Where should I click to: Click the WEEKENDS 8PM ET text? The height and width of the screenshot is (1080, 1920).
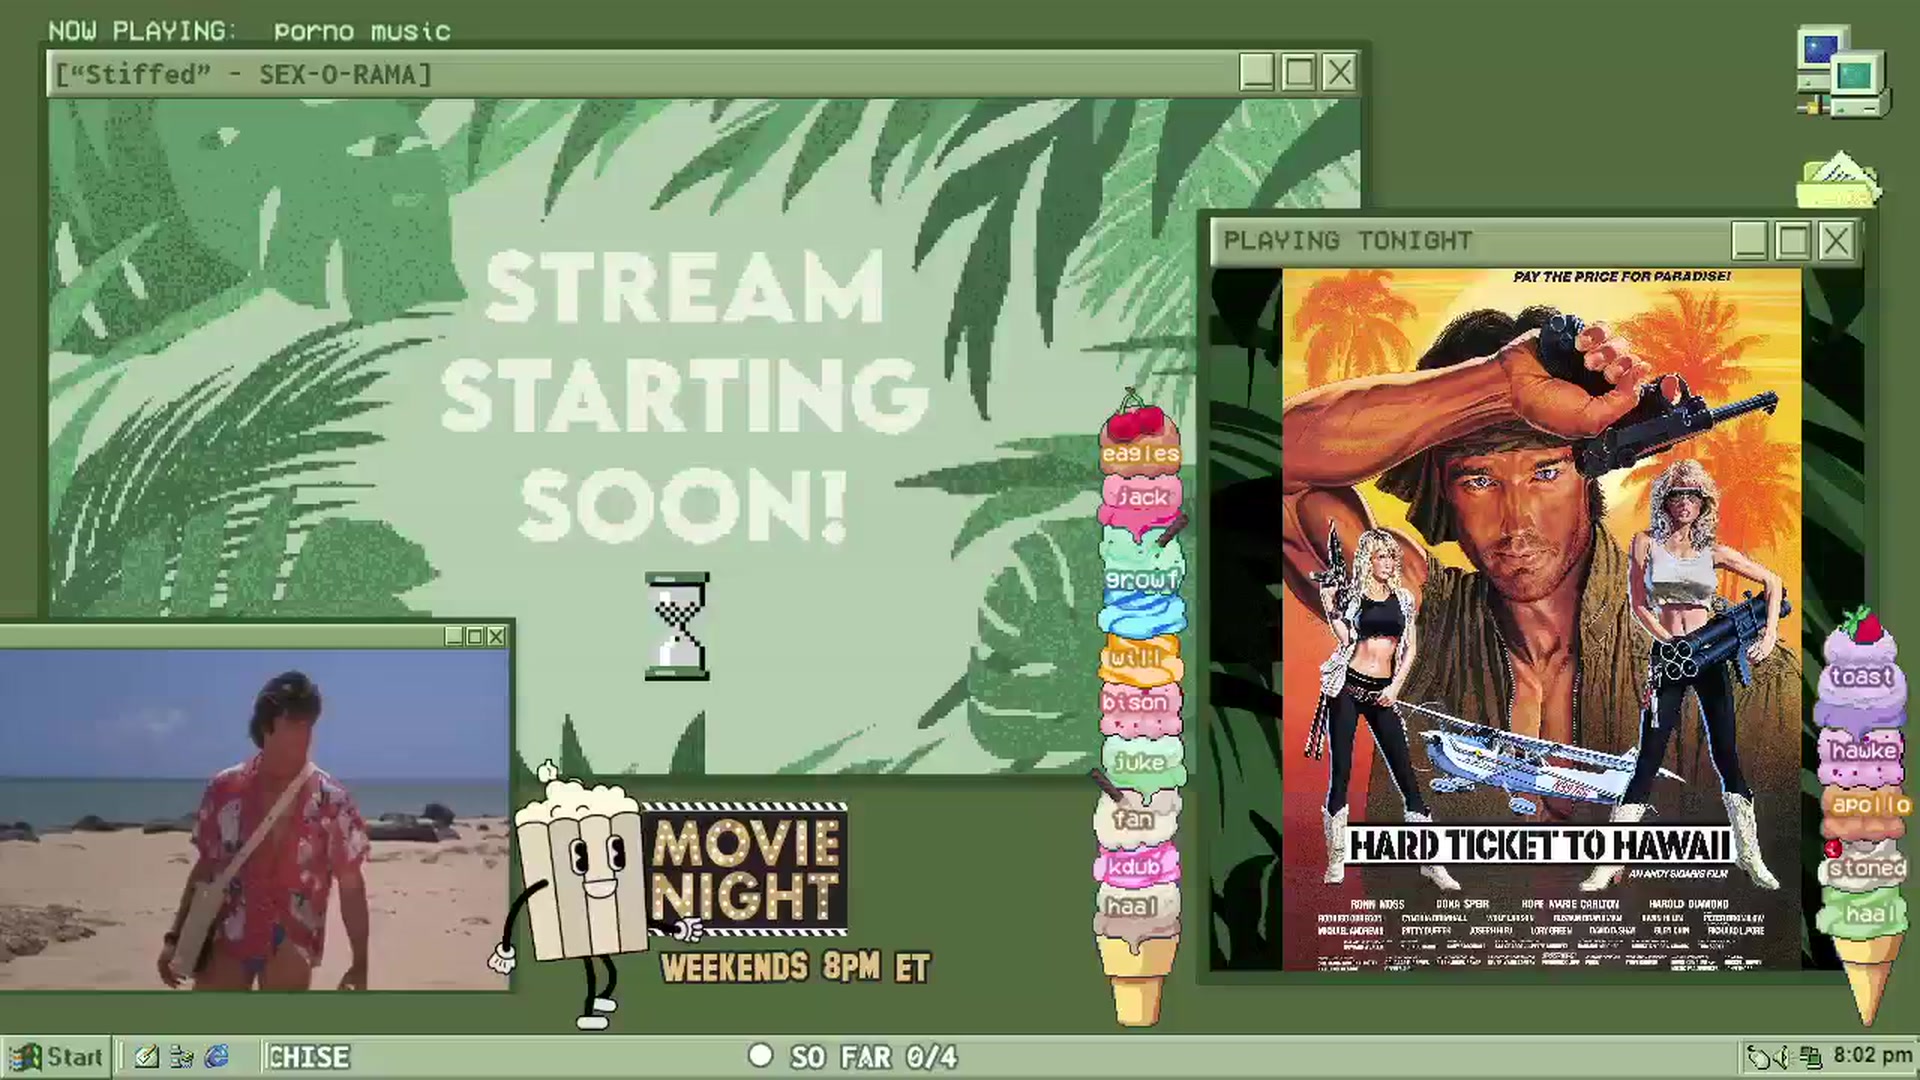point(795,967)
